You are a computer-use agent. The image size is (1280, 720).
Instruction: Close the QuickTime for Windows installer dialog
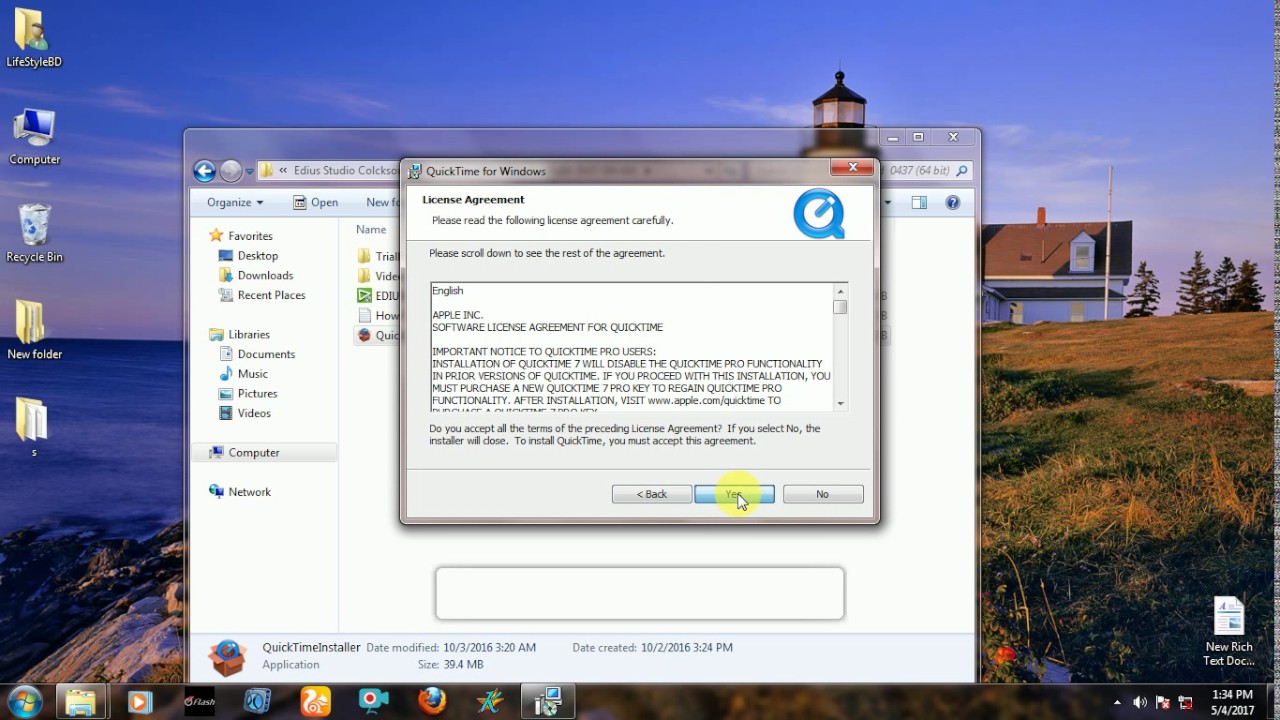[x=853, y=167]
